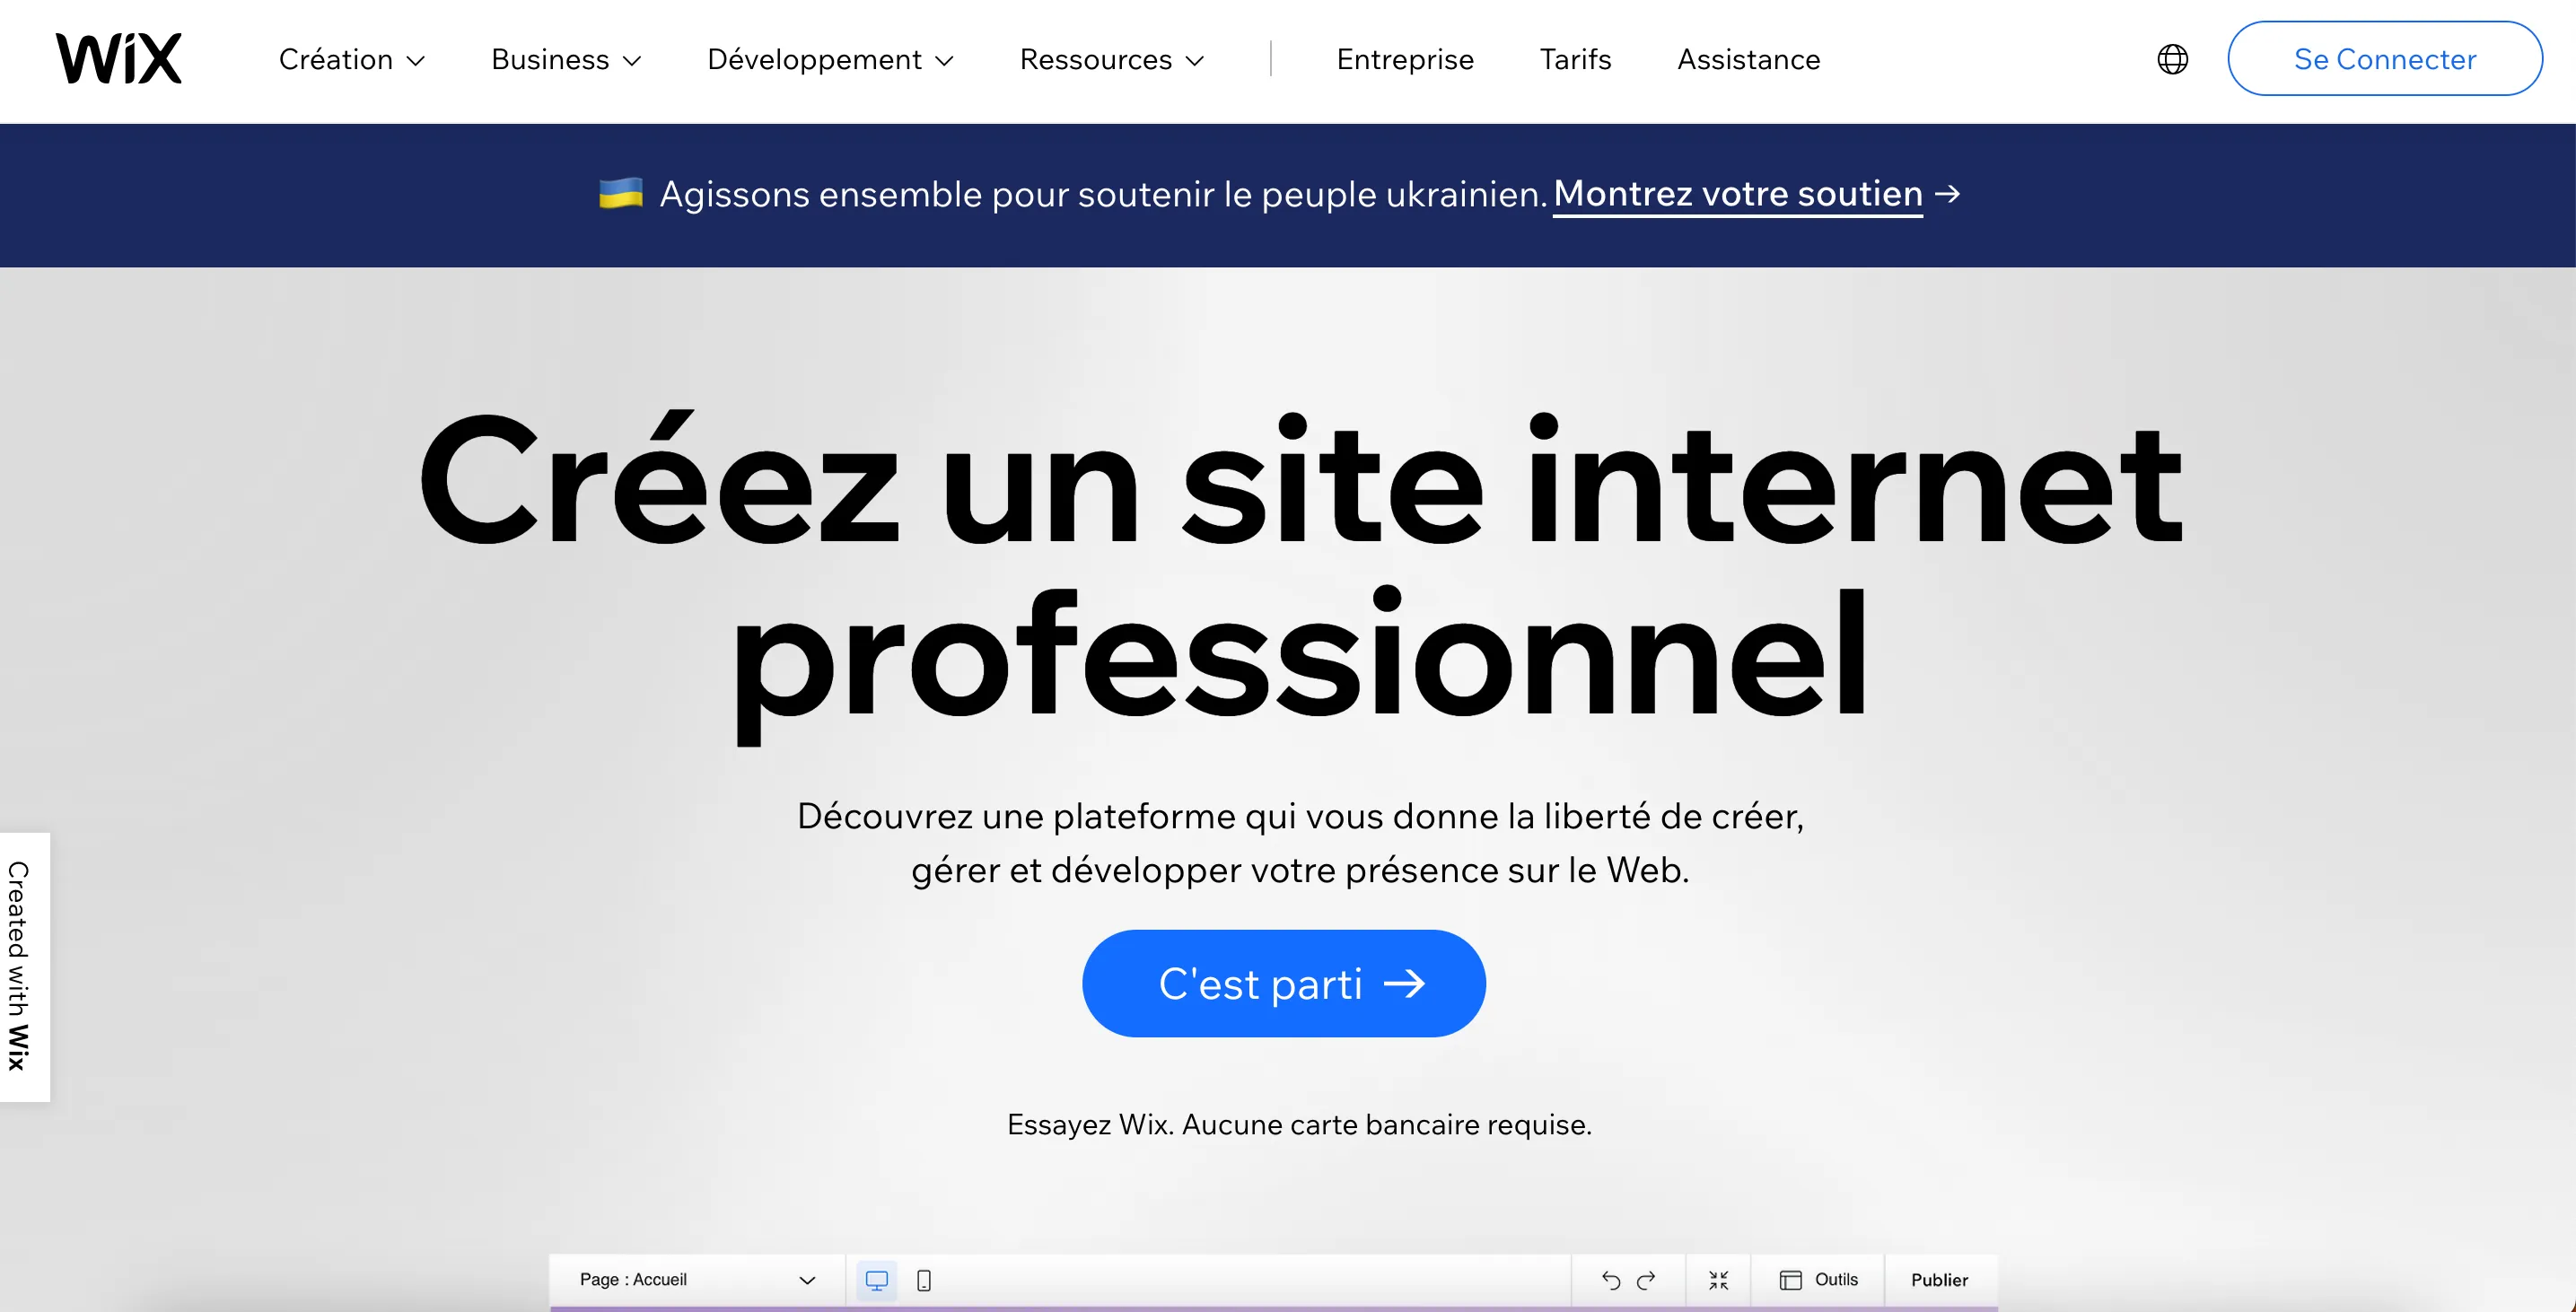Viewport: 2576px width, 1312px height.
Task: Expand the Ressources menu
Action: click(1112, 60)
